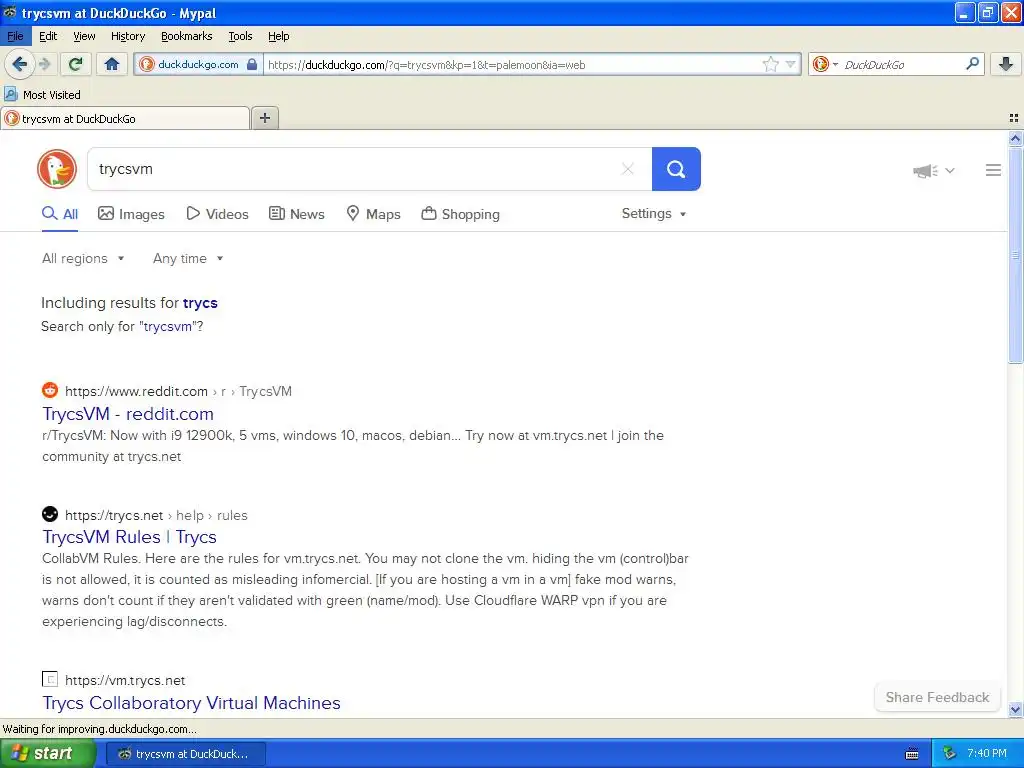Open the Home page icon
1024x768 pixels.
coord(112,64)
